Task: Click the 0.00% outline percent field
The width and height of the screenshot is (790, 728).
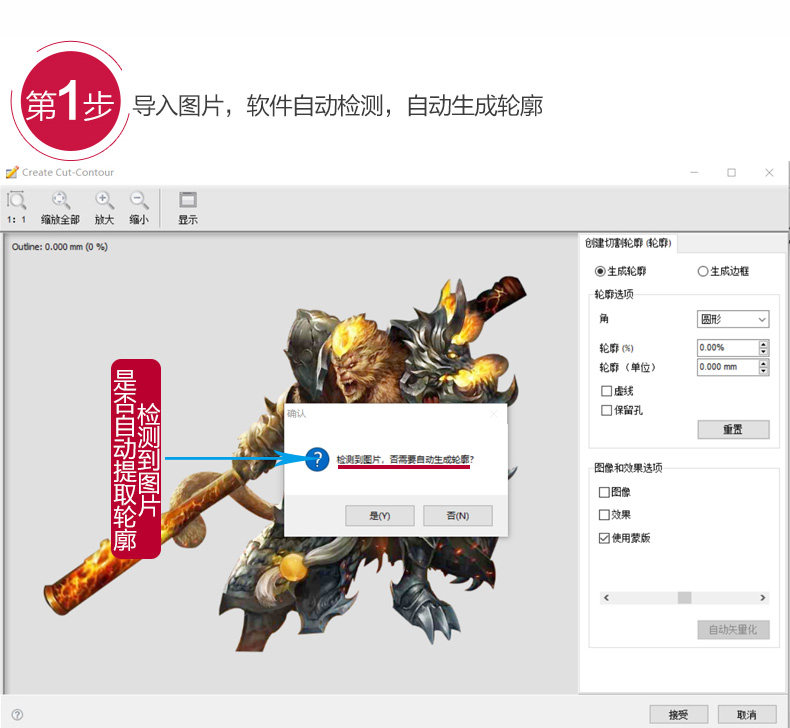Action: 728,348
